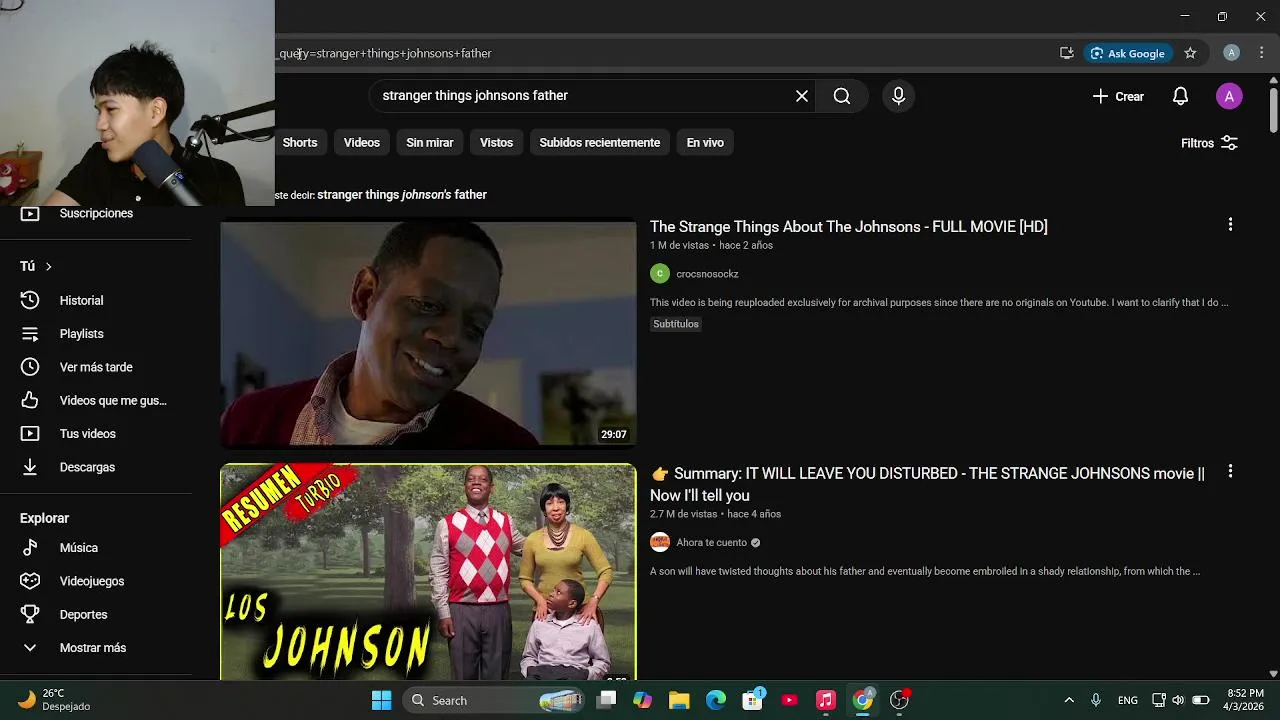
Task: Open the Summary IT WILL LEAVE YOU DISTURBED title
Action: tap(927, 484)
